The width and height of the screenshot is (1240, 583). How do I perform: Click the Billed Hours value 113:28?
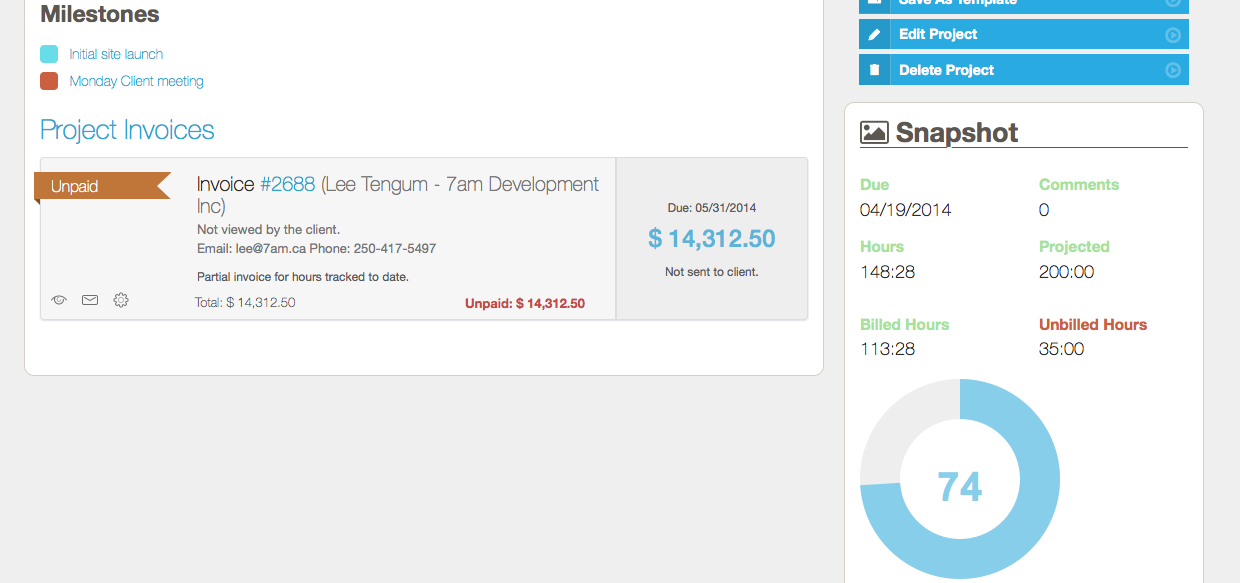coord(887,349)
